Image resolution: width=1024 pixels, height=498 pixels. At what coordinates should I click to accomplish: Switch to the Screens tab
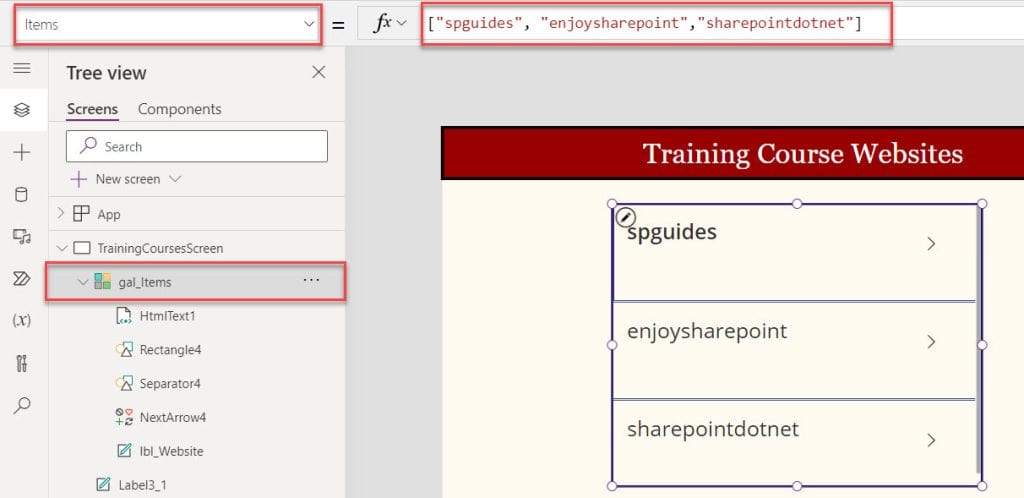(x=92, y=109)
